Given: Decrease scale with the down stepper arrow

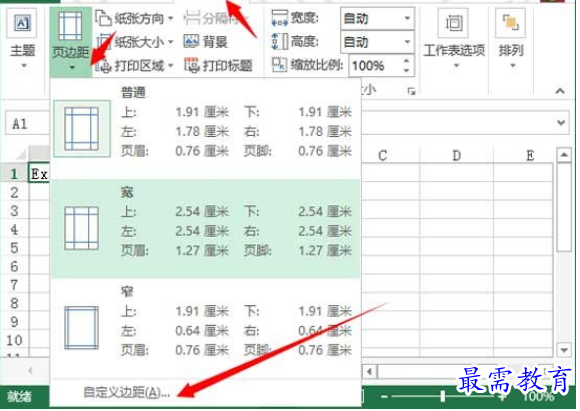Looking at the screenshot, I should point(407,71).
